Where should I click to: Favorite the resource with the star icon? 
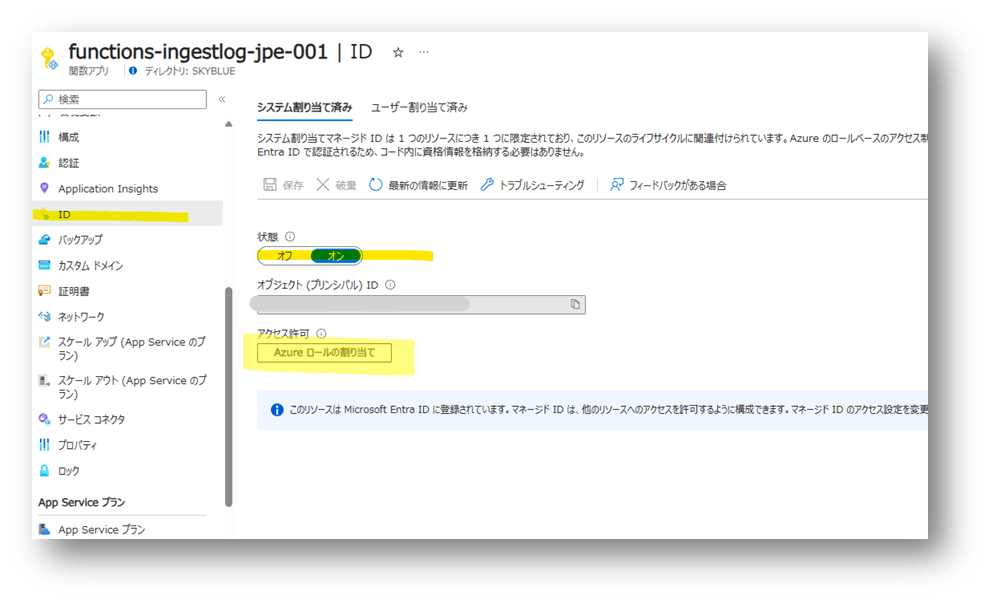(398, 53)
